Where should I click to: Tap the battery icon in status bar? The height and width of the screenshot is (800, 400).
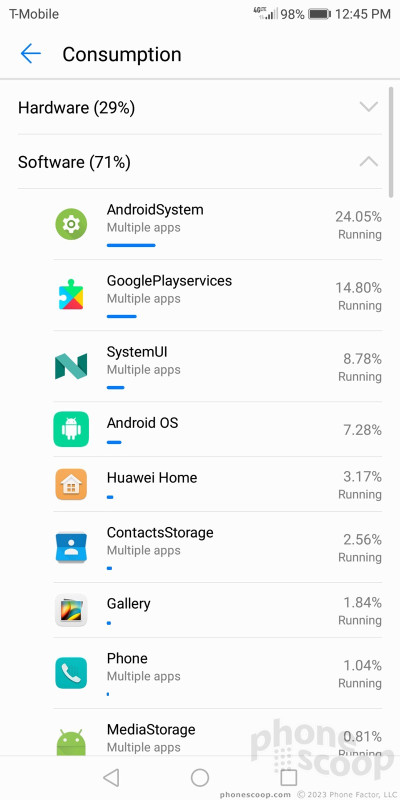click(x=319, y=14)
